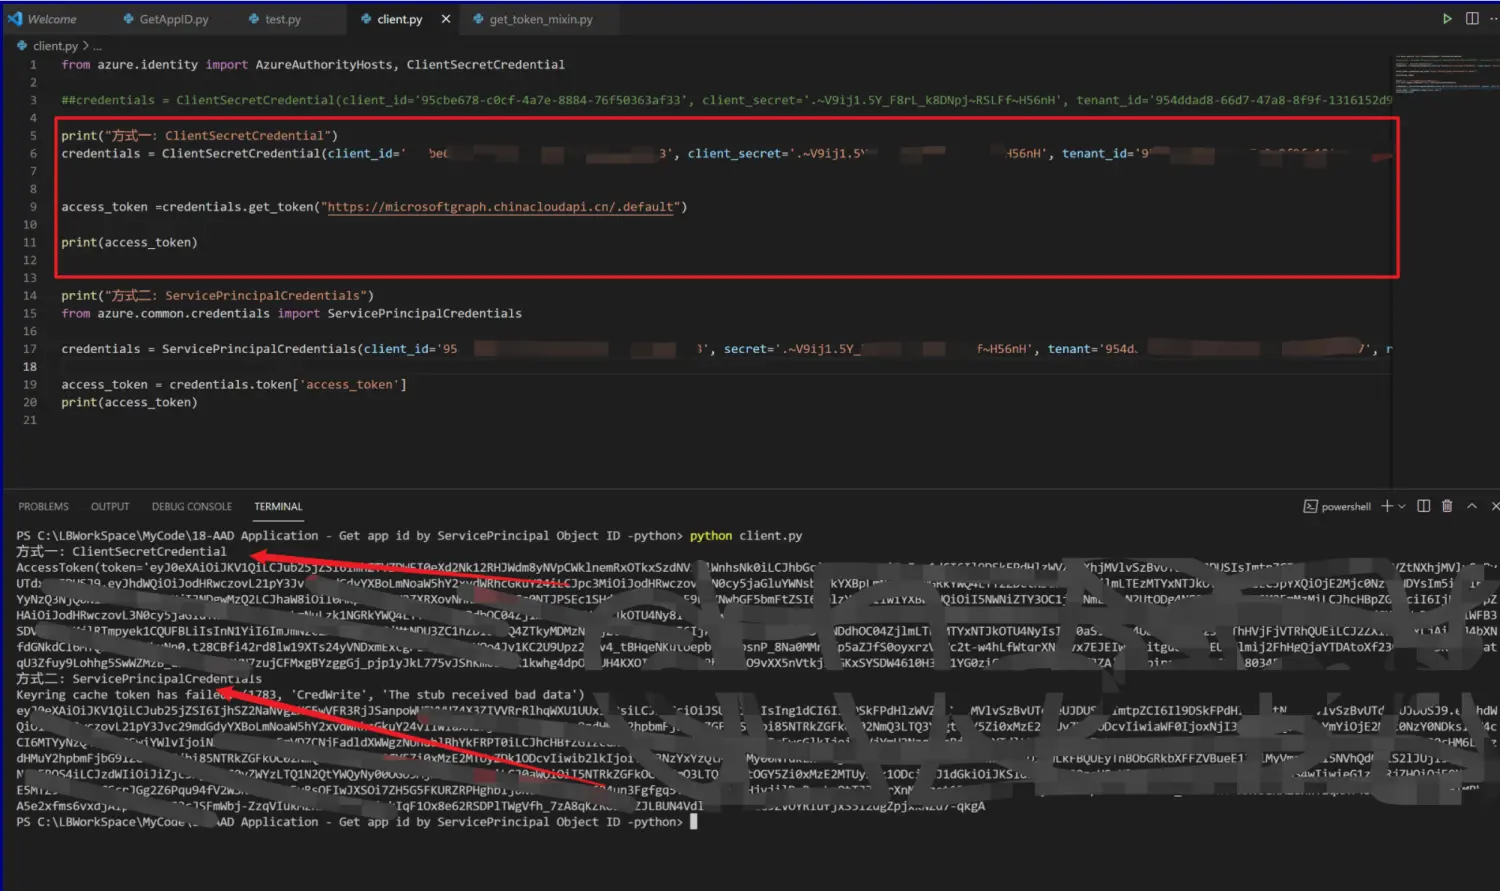Screen dimensions: 1500x891
Task: Create a new terminal with plus icon
Action: click(x=1386, y=507)
